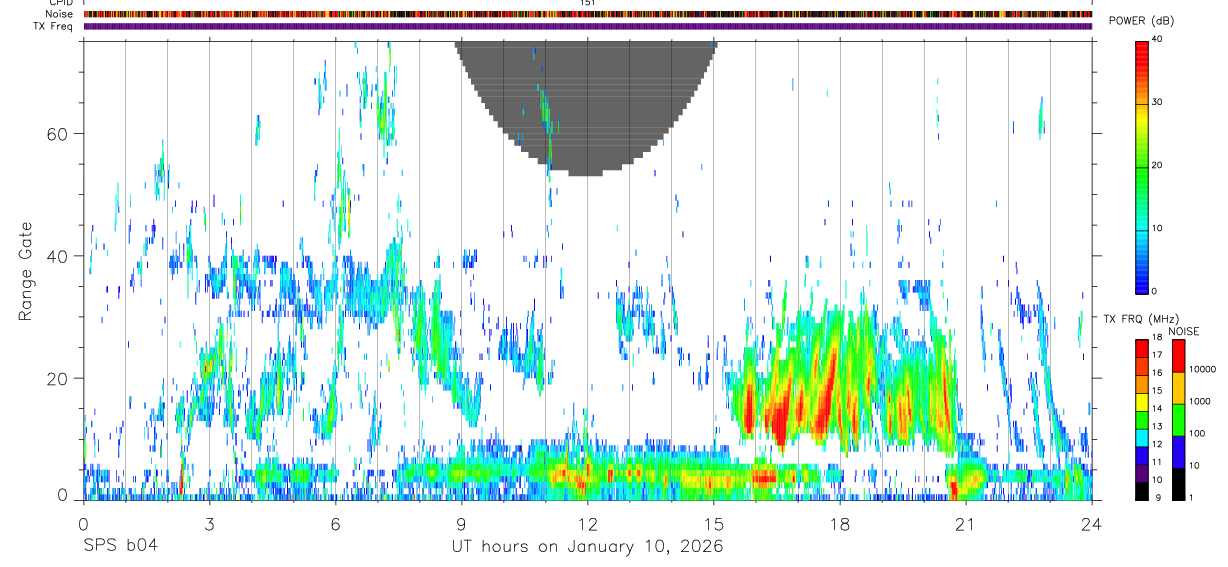
Task: Click the NOISE legend title above its color bar
Action: [1183, 331]
